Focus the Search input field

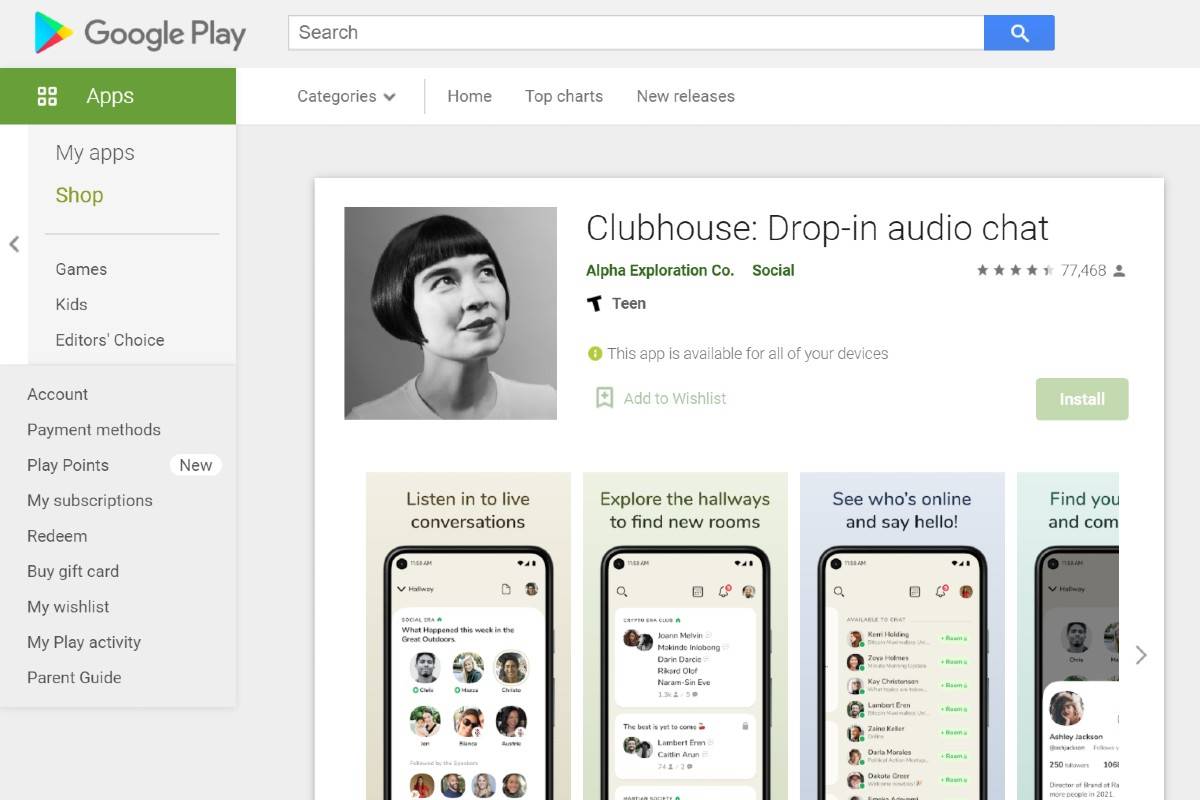636,33
